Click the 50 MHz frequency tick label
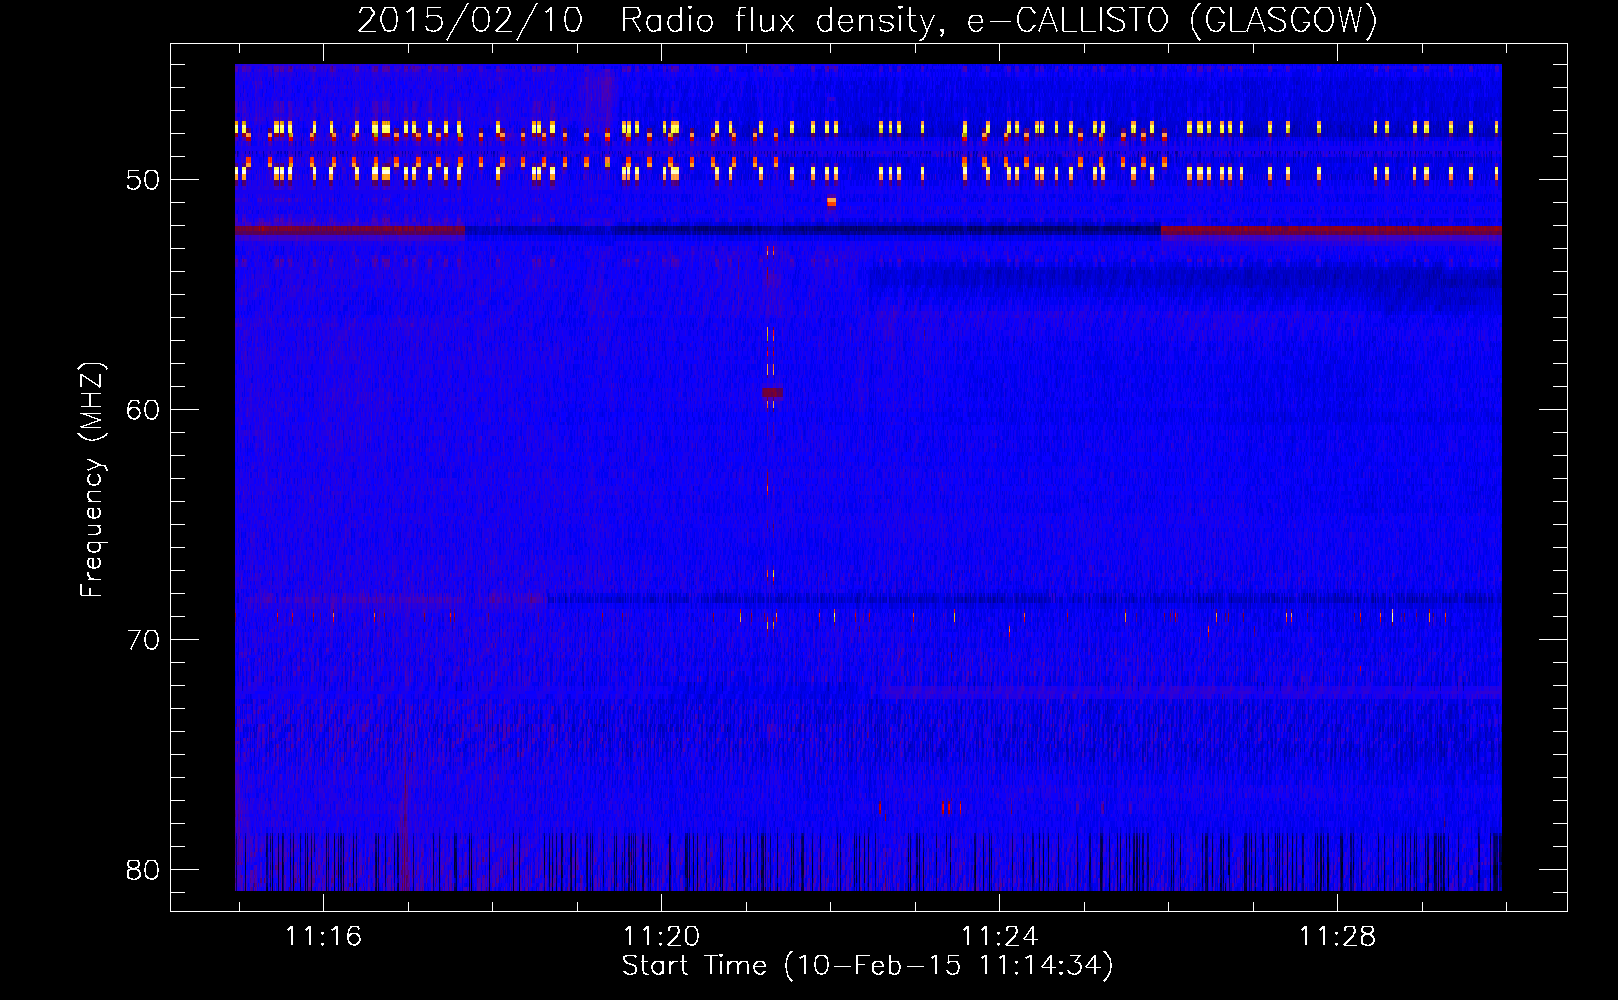1618x1000 pixels. click(143, 180)
